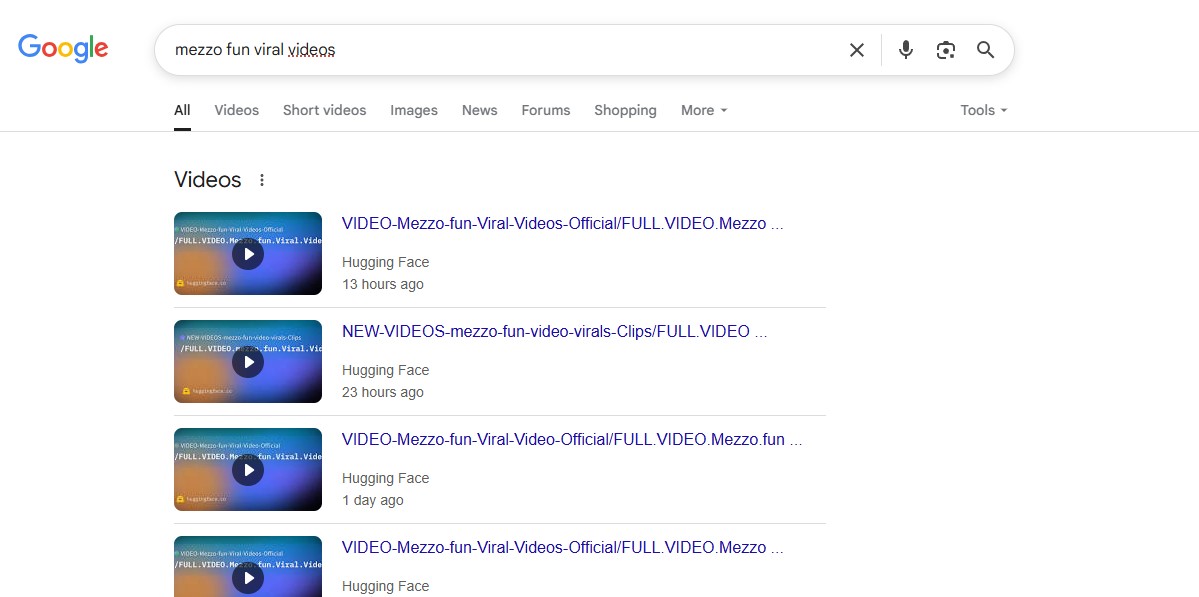
Task: Play the first Mezzo-fun-Viral-Videos-Official video
Action: [x=247, y=254]
